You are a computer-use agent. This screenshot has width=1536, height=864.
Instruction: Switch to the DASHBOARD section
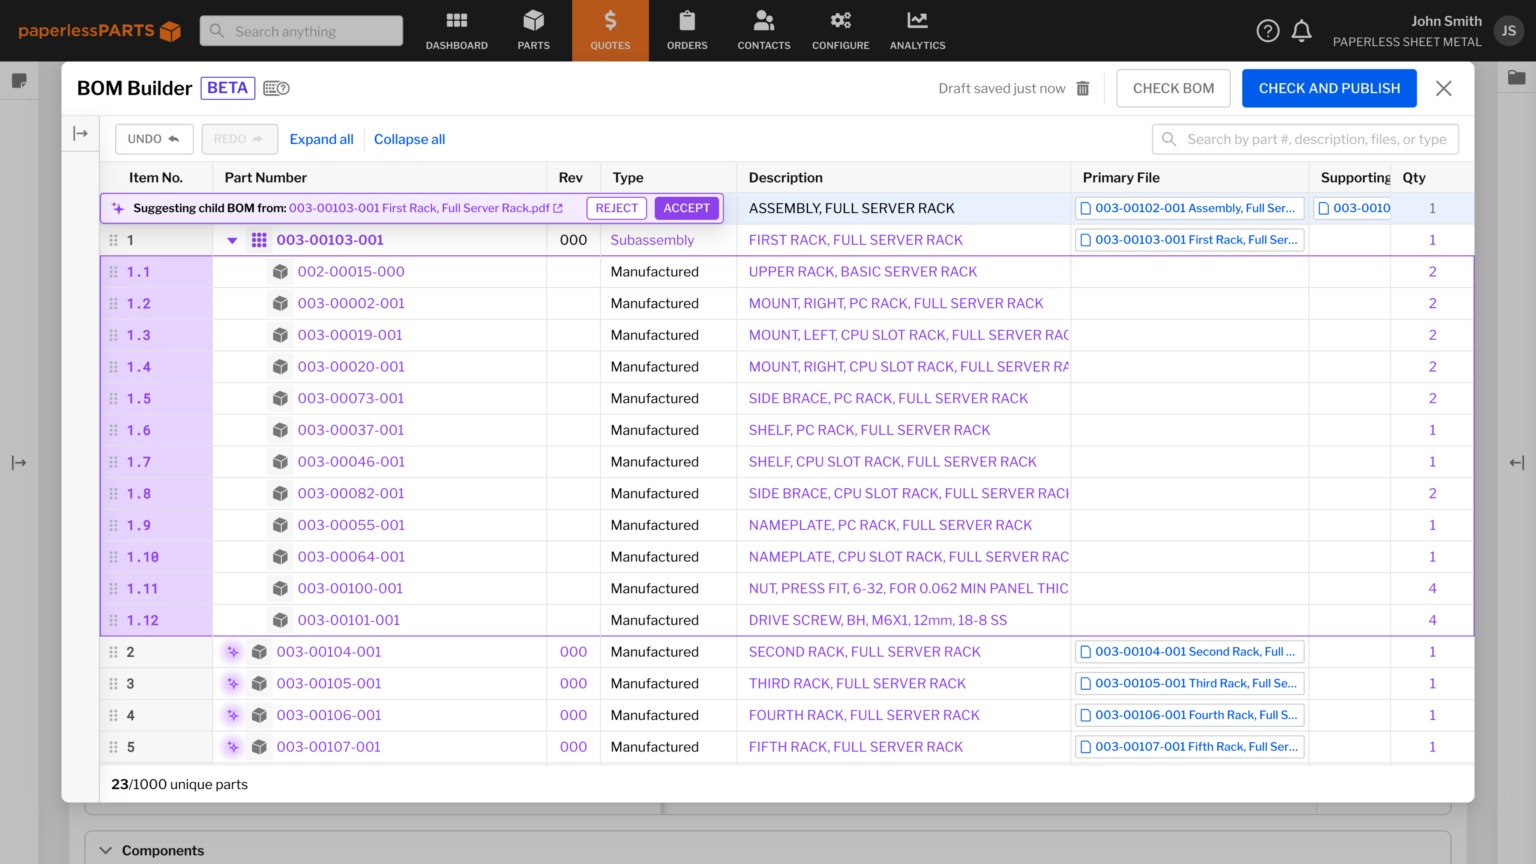pyautogui.click(x=456, y=30)
